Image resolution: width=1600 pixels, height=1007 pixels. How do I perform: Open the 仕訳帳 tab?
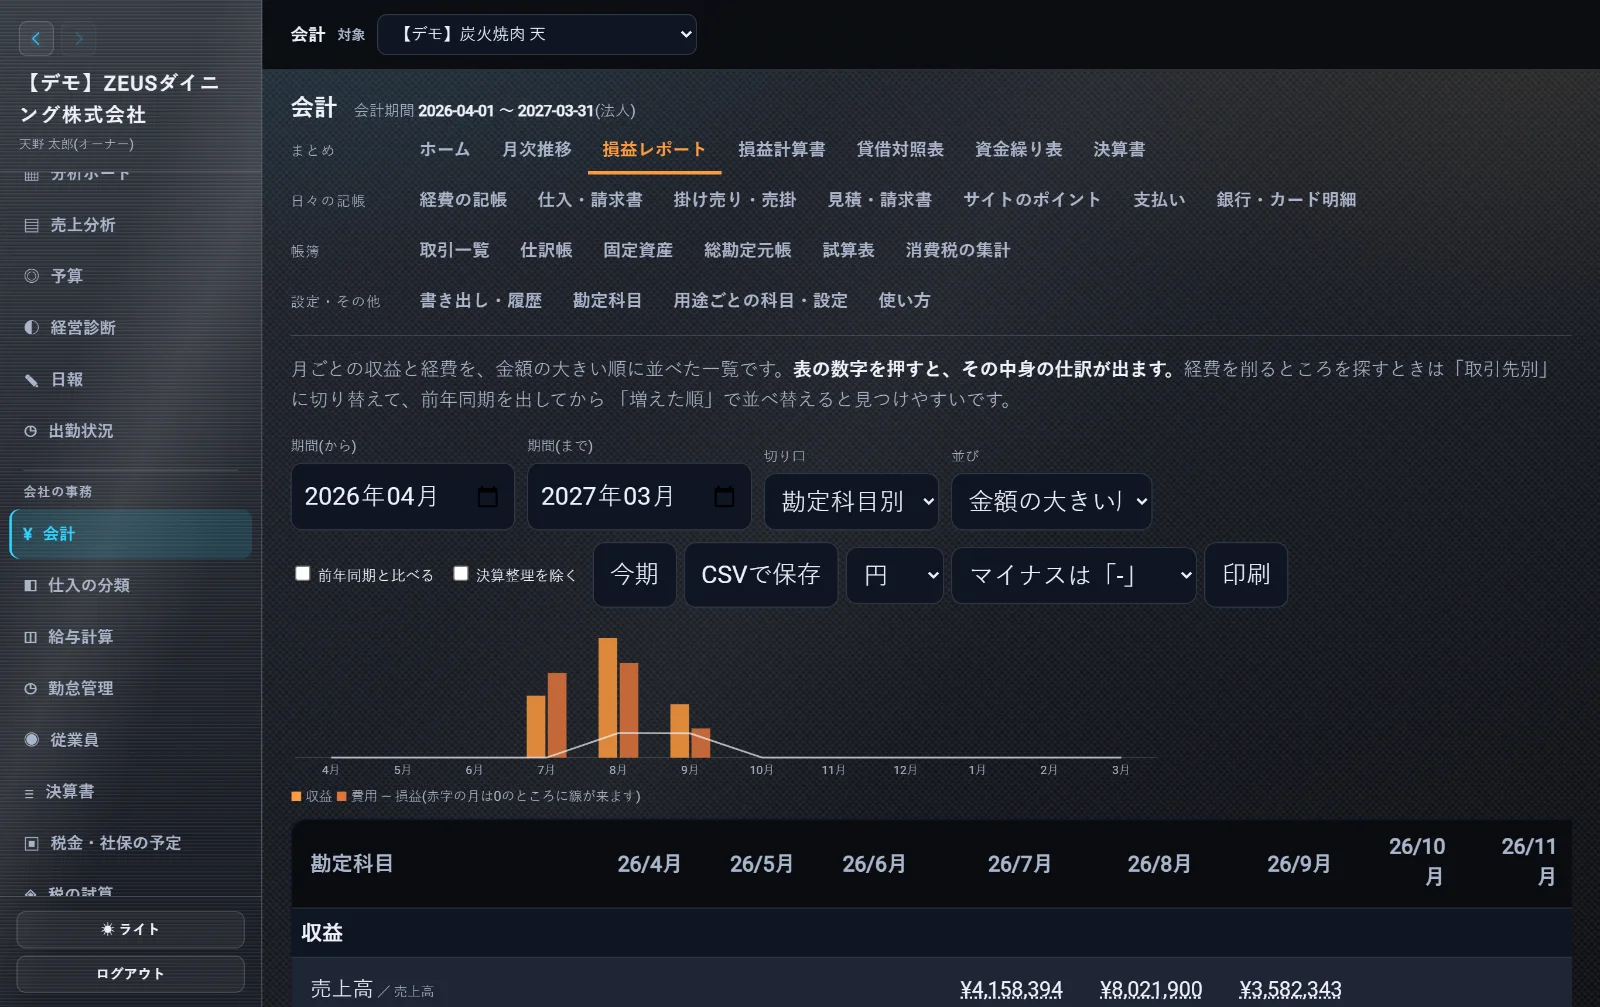(x=546, y=250)
